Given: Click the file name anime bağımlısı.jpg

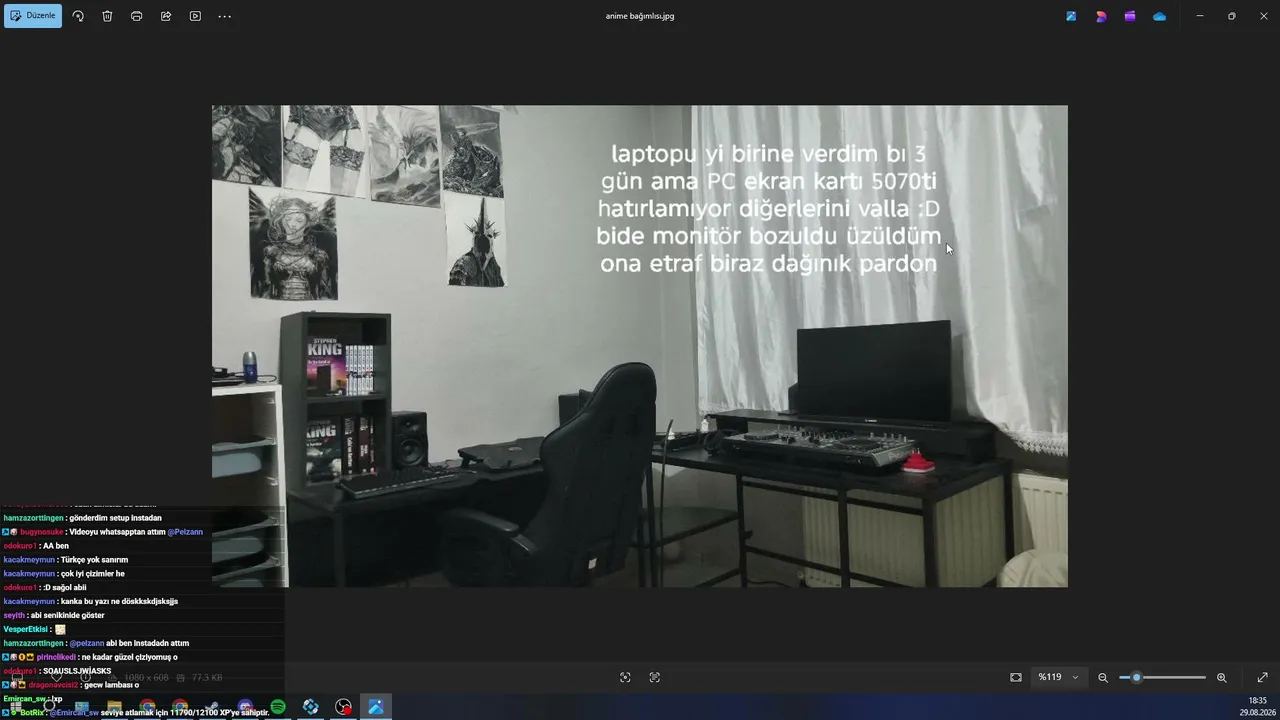Looking at the screenshot, I should click(x=640, y=16).
